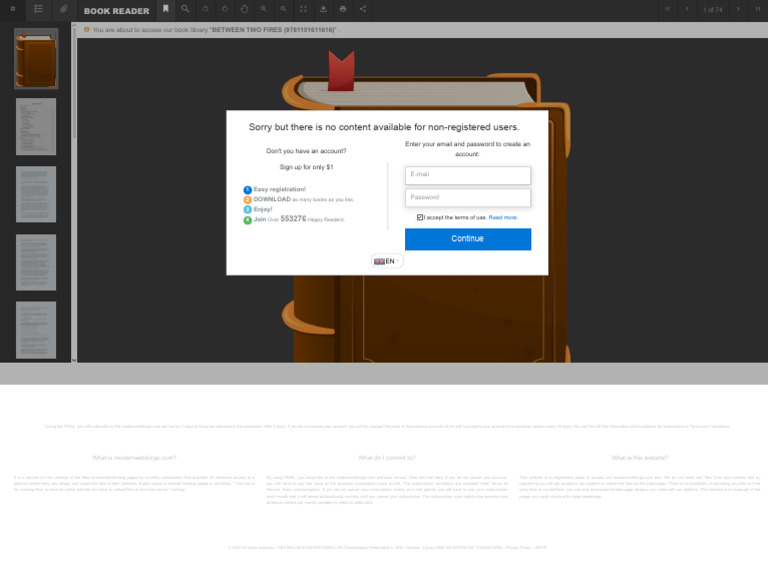Click the Continue button
The width and height of the screenshot is (768, 570).
pos(468,239)
